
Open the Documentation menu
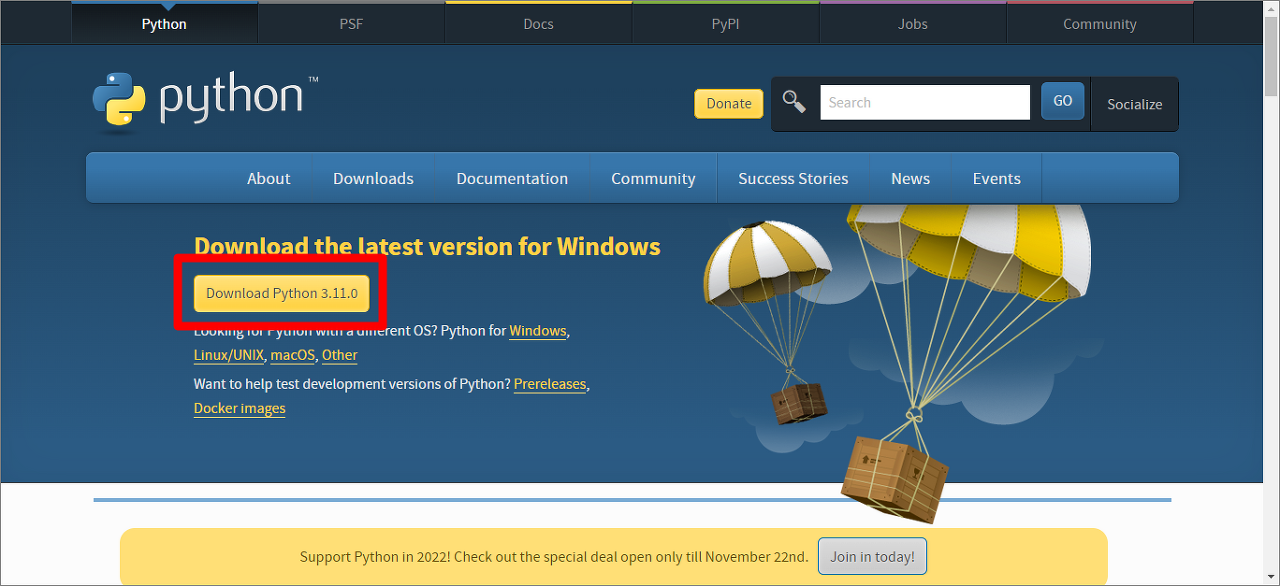coord(512,178)
